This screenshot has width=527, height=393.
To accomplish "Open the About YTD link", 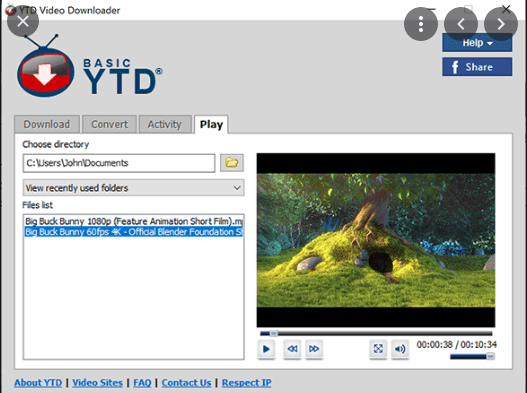I will pos(38,383).
